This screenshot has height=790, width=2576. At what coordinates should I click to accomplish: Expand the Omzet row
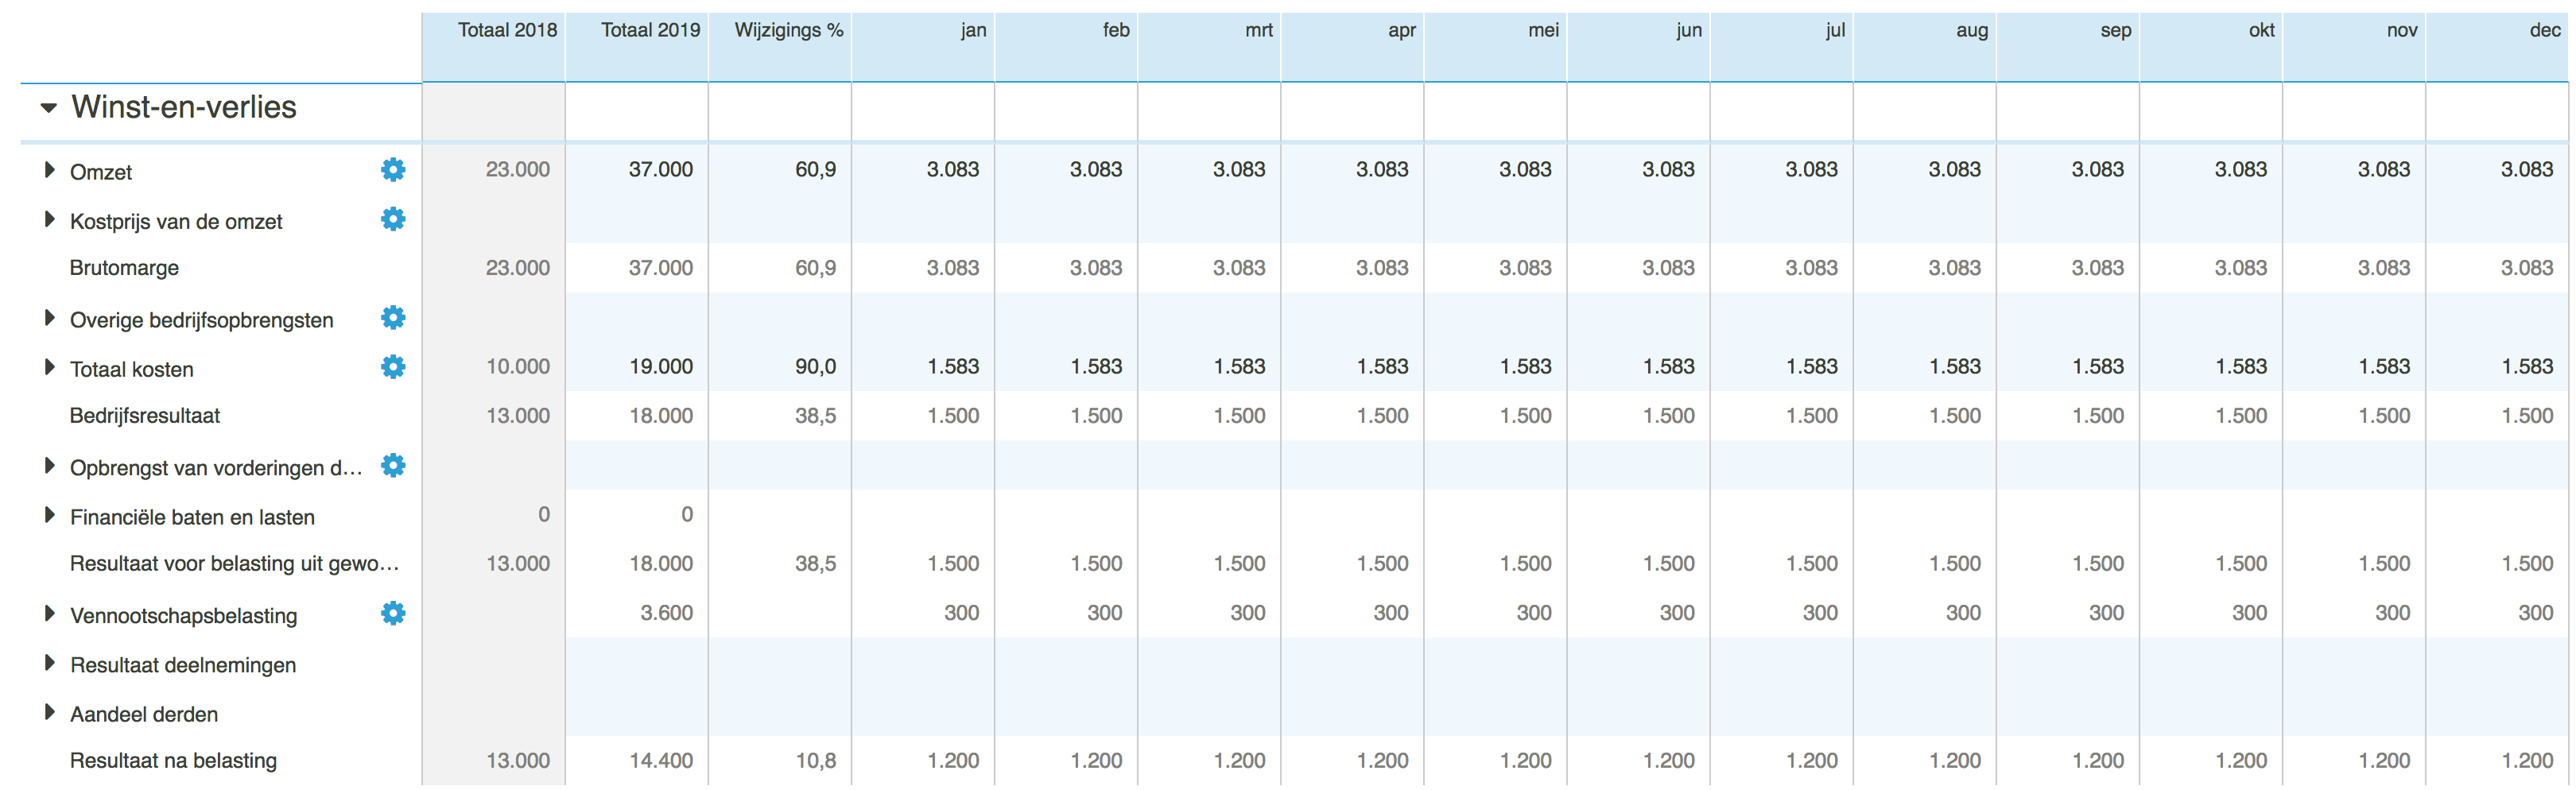pyautogui.click(x=49, y=170)
